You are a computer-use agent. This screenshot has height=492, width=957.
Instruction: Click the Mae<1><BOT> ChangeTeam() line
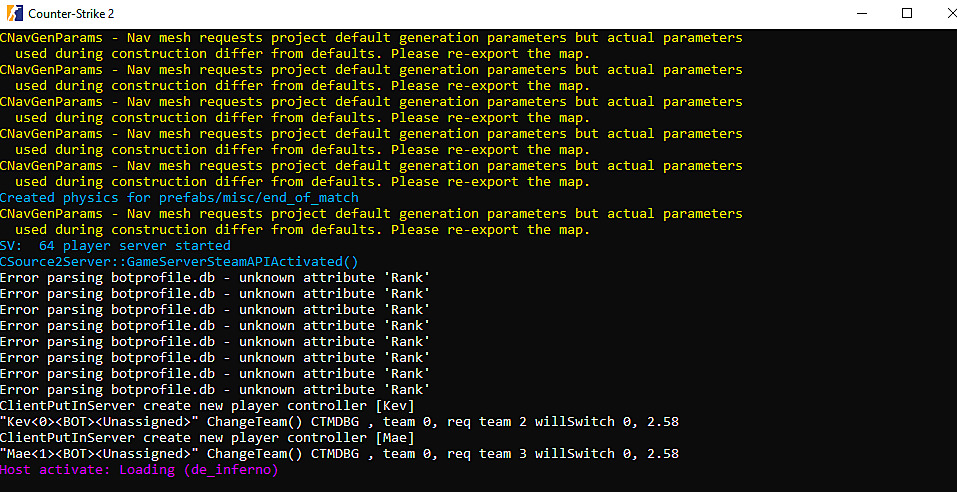point(339,454)
